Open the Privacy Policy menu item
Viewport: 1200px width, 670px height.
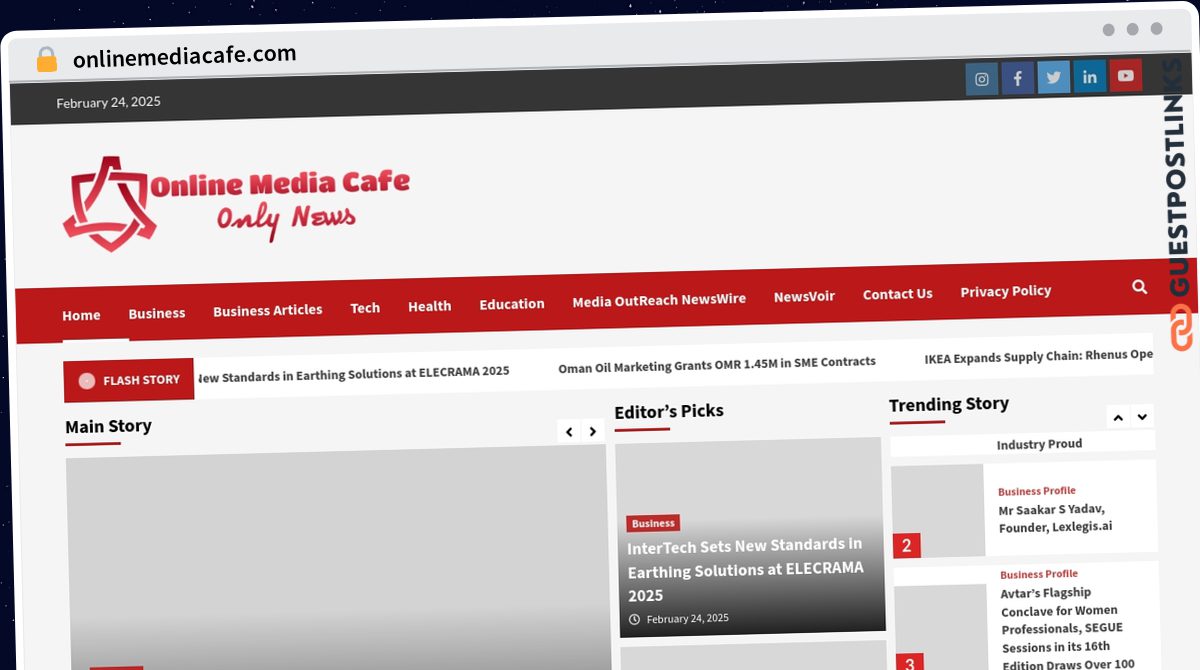click(1006, 291)
